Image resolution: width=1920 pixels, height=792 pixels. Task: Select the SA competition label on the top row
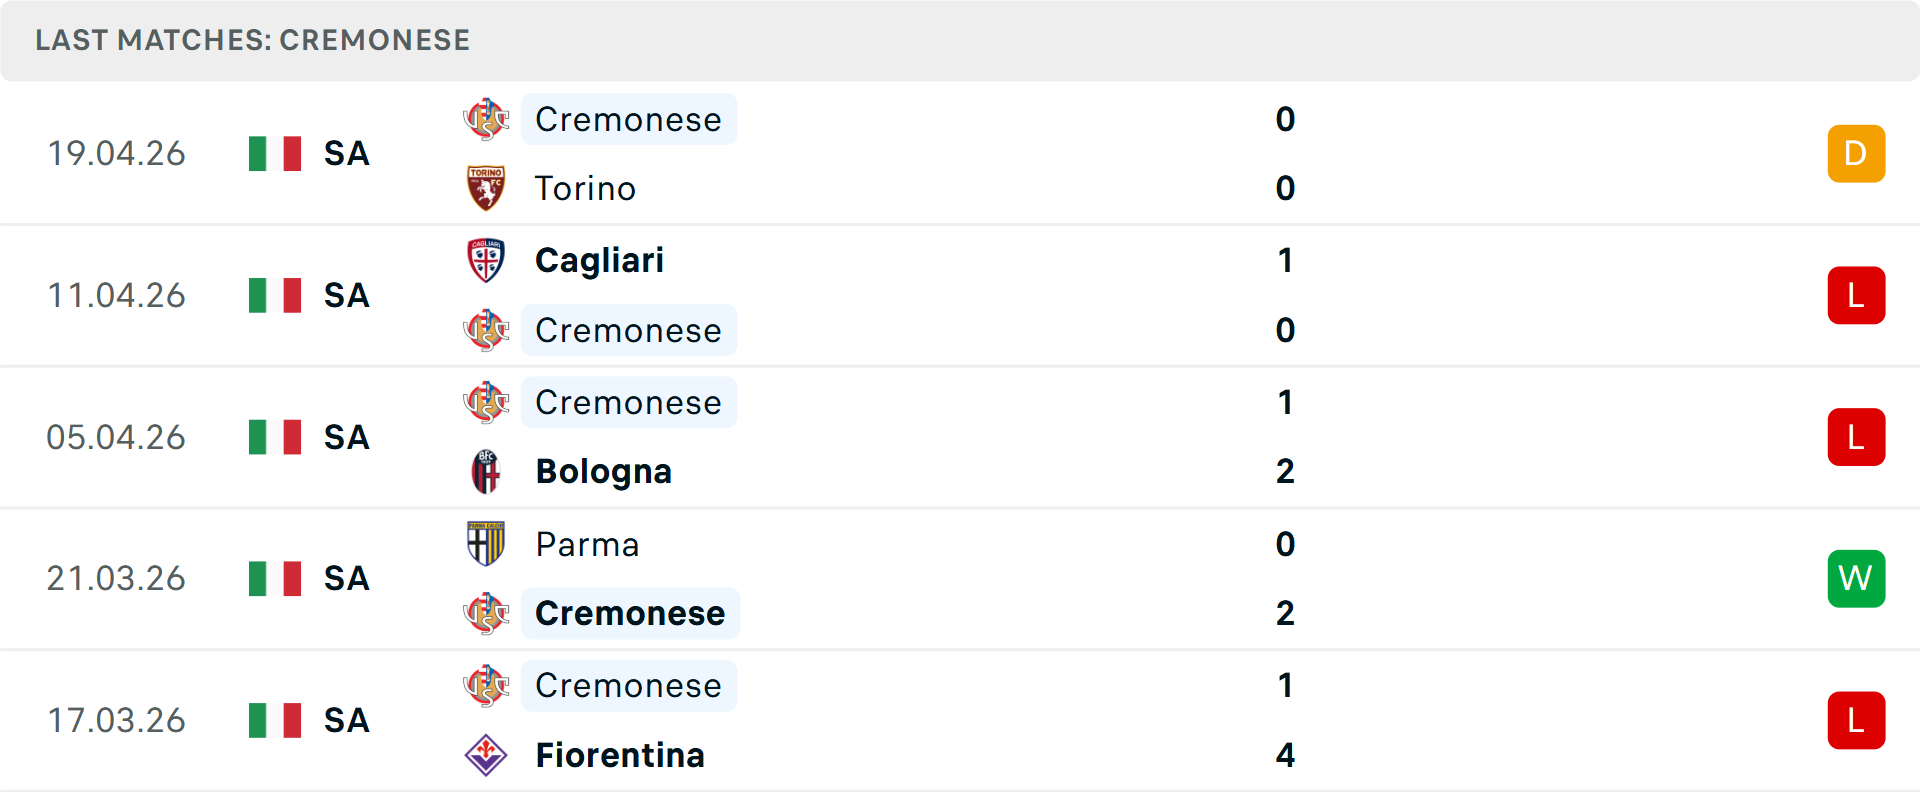click(345, 153)
